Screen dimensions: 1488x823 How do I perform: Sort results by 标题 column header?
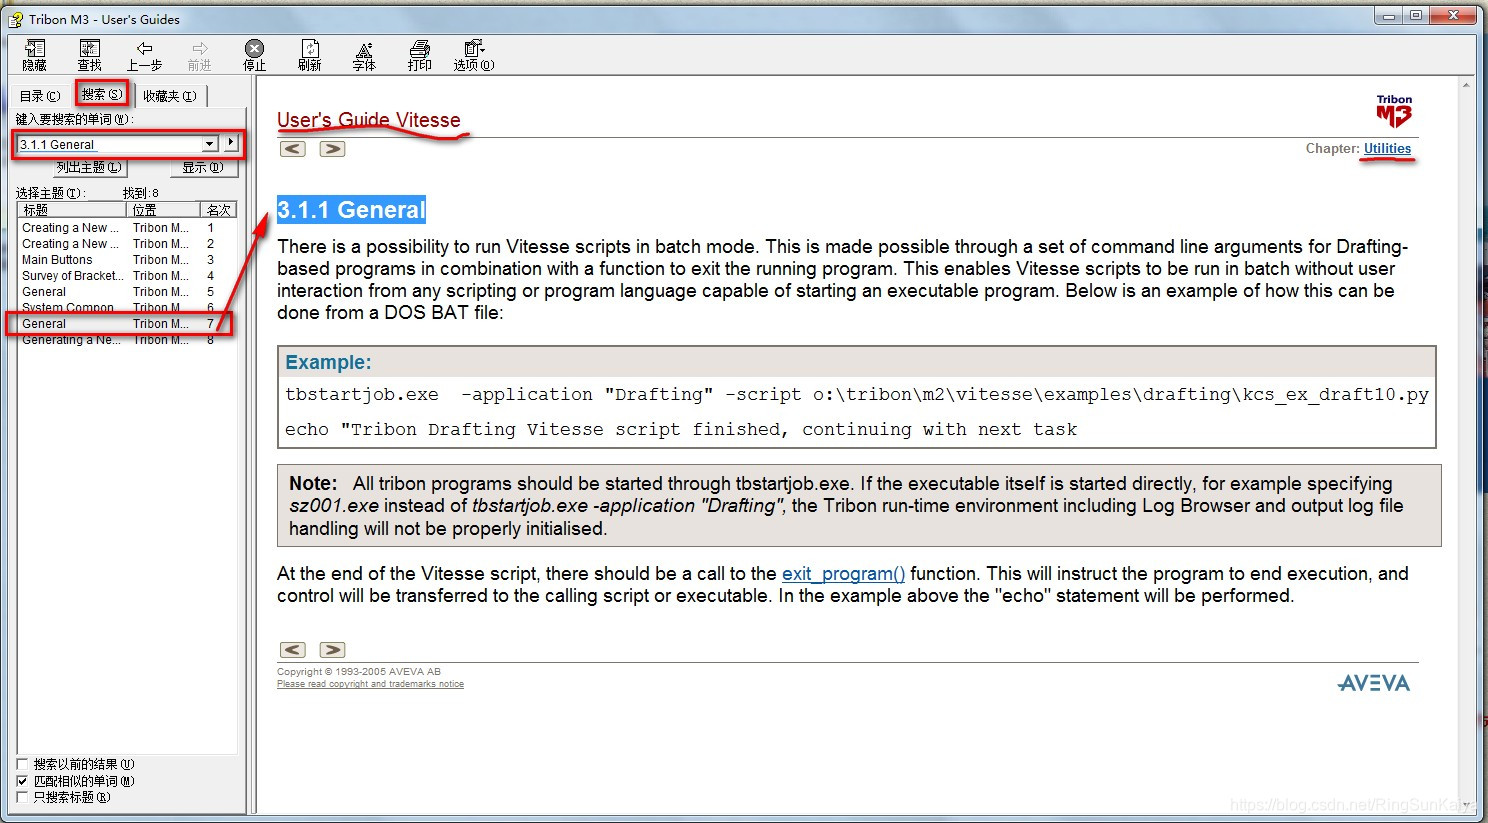[x=72, y=210]
